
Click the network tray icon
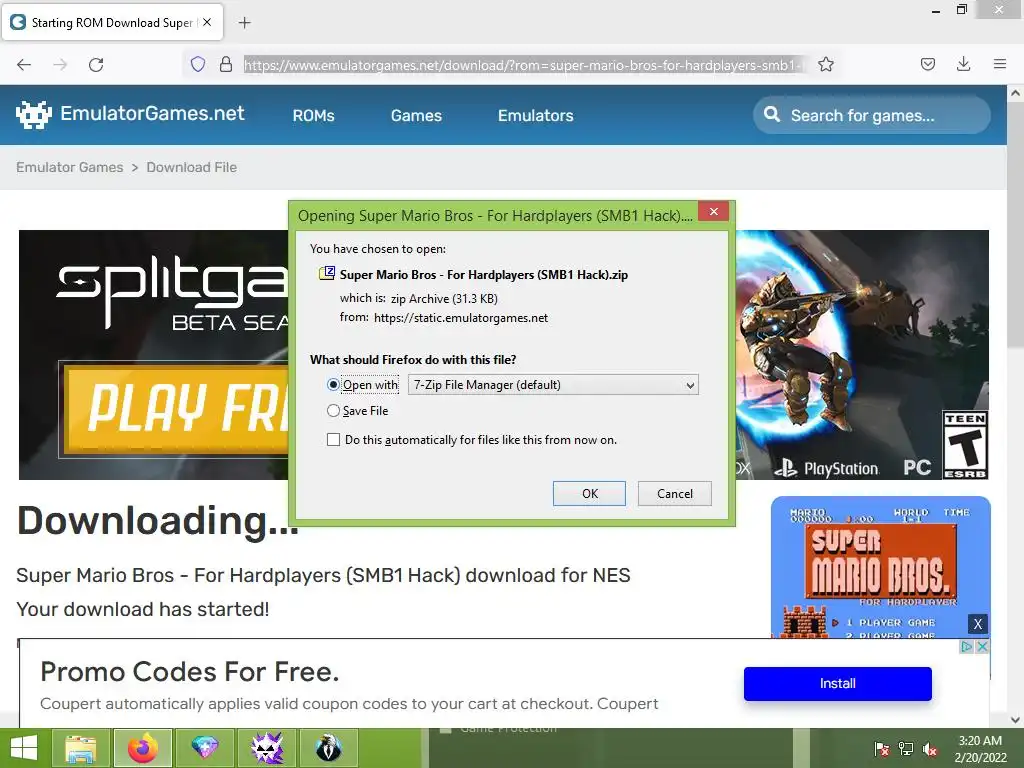(x=906, y=749)
